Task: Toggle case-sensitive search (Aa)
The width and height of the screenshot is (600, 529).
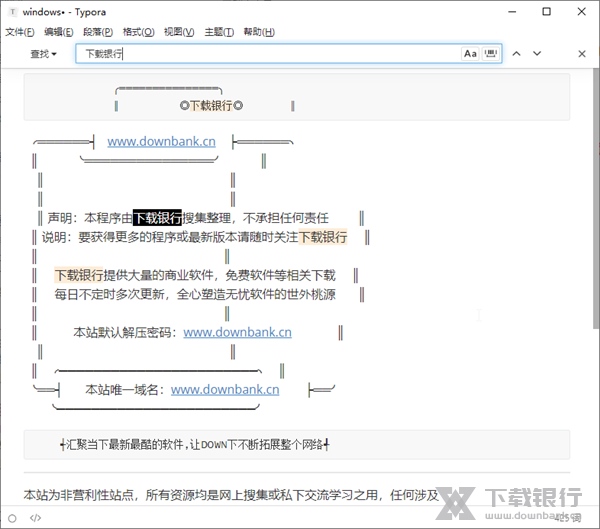Action: click(470, 54)
